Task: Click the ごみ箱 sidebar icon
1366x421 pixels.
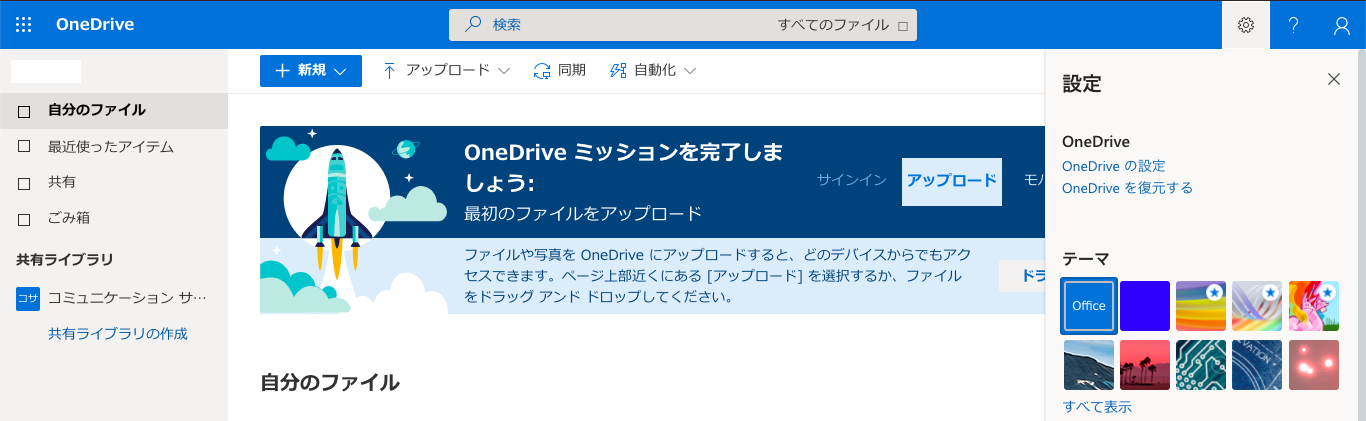Action: click(x=24, y=218)
